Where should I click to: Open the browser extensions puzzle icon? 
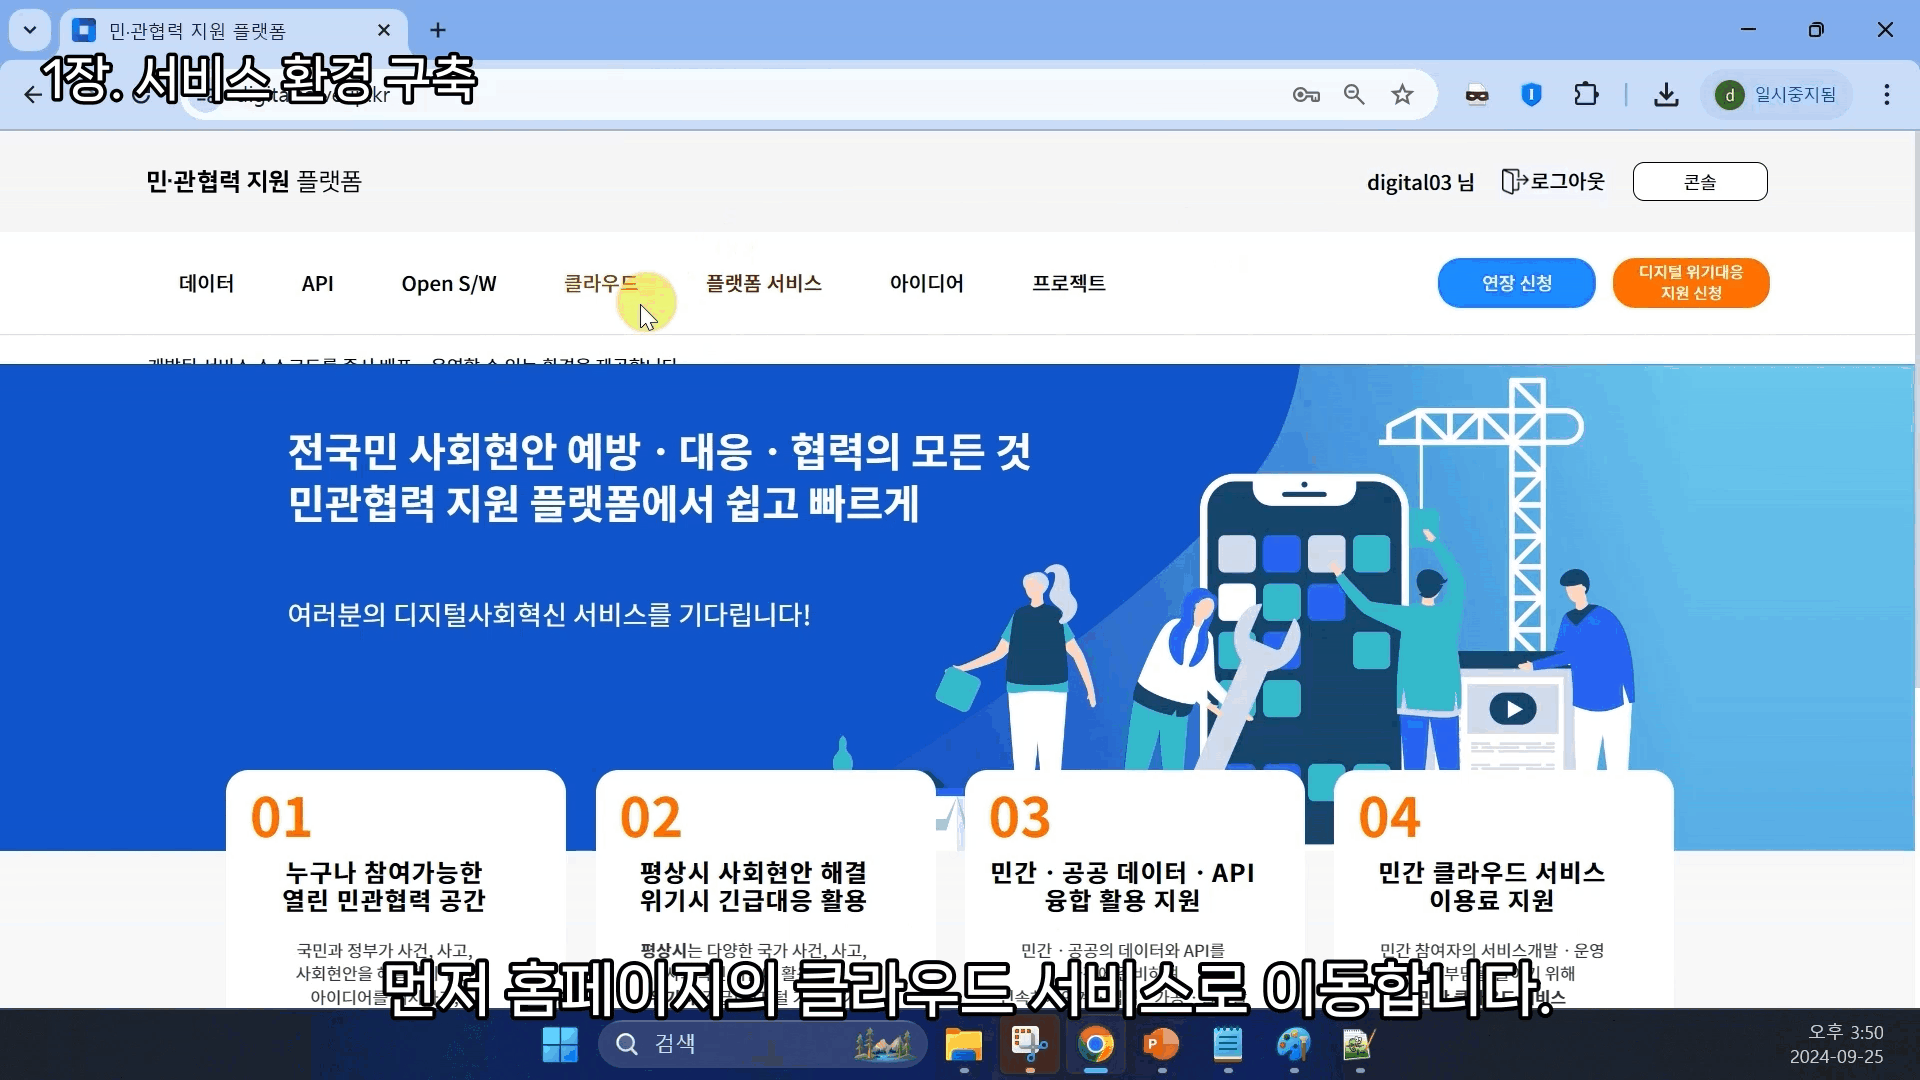click(x=1586, y=95)
